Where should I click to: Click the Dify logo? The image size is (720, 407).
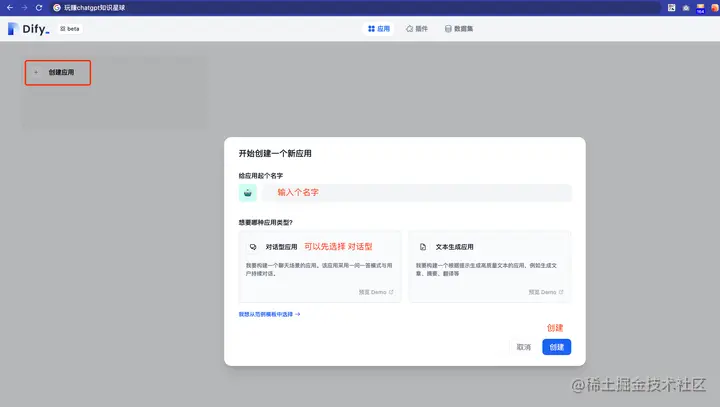[28, 29]
